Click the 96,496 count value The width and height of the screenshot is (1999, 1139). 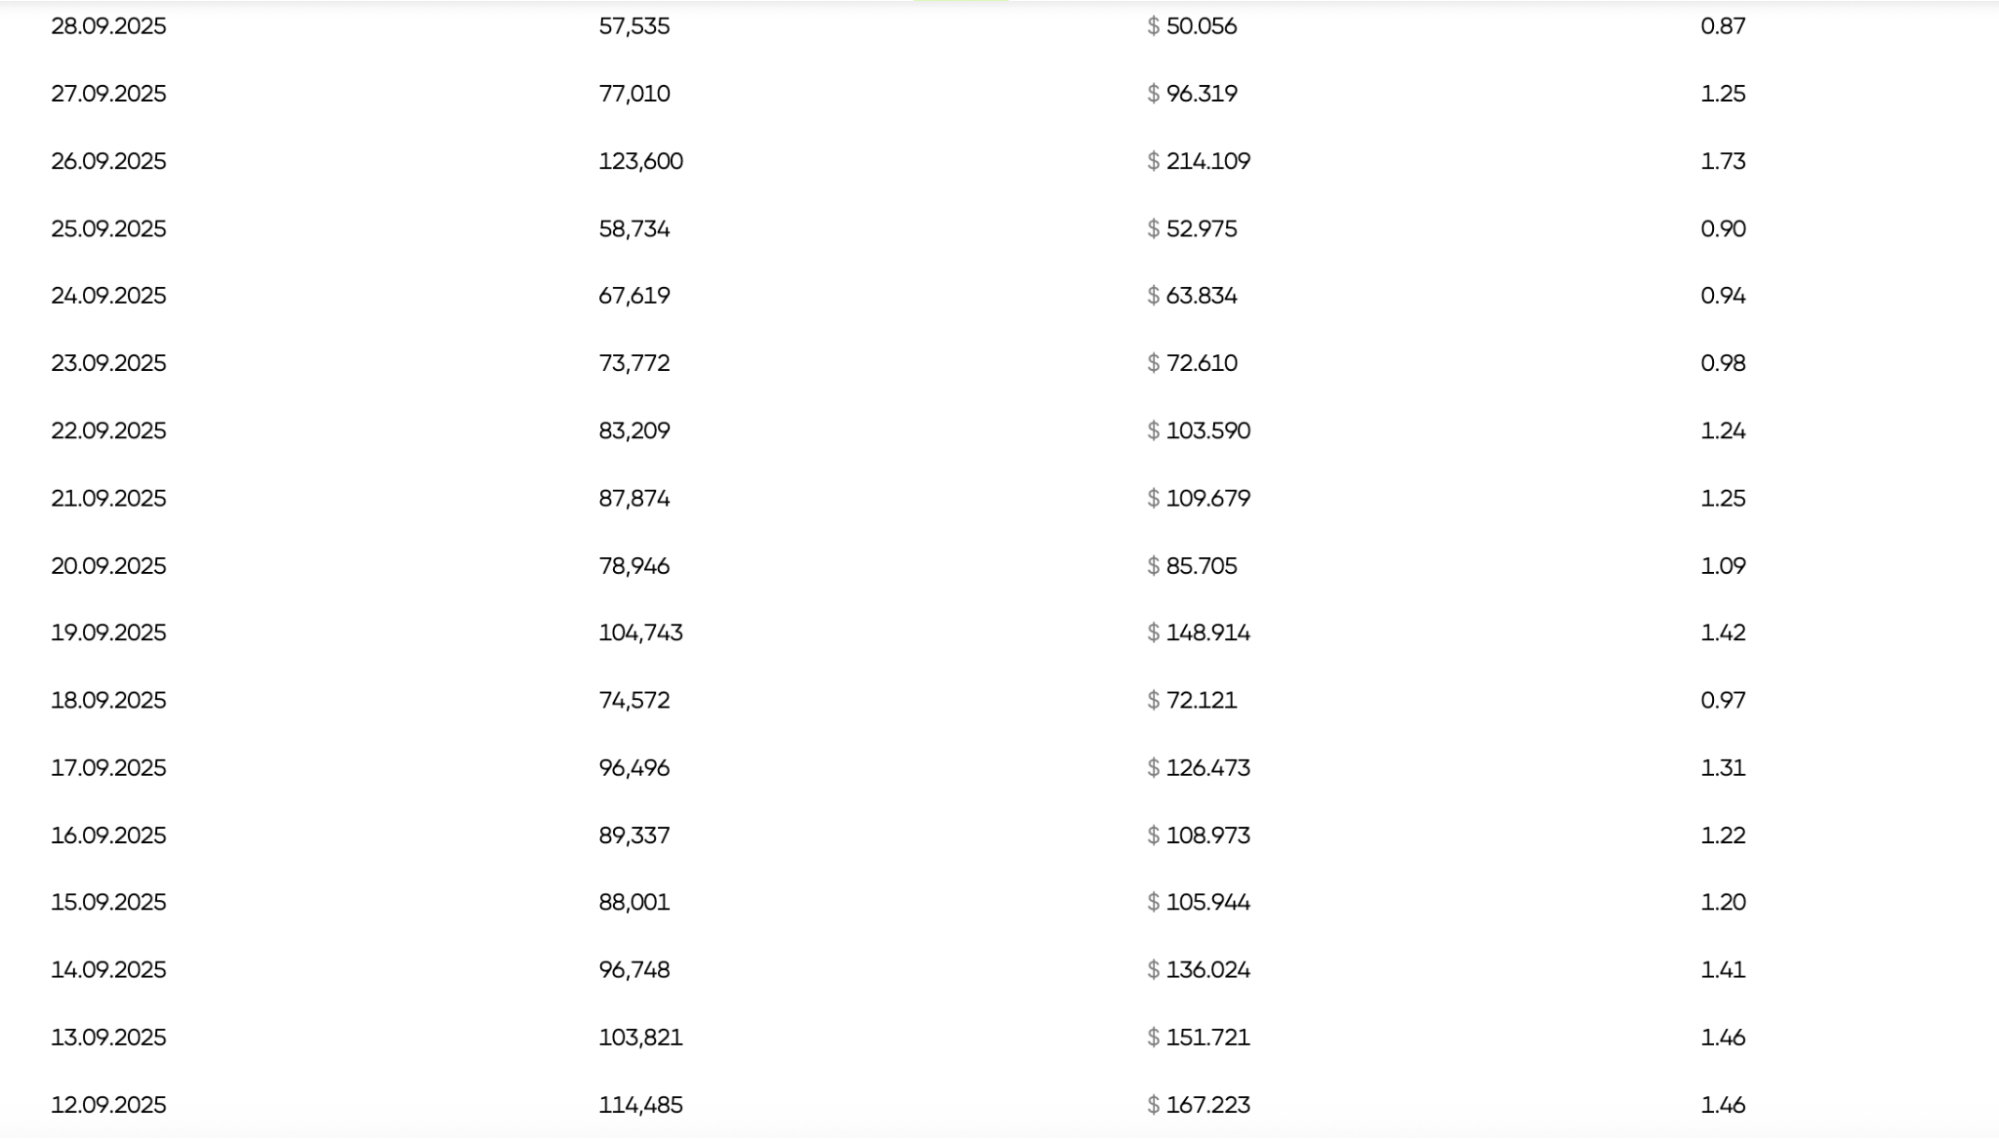click(634, 768)
